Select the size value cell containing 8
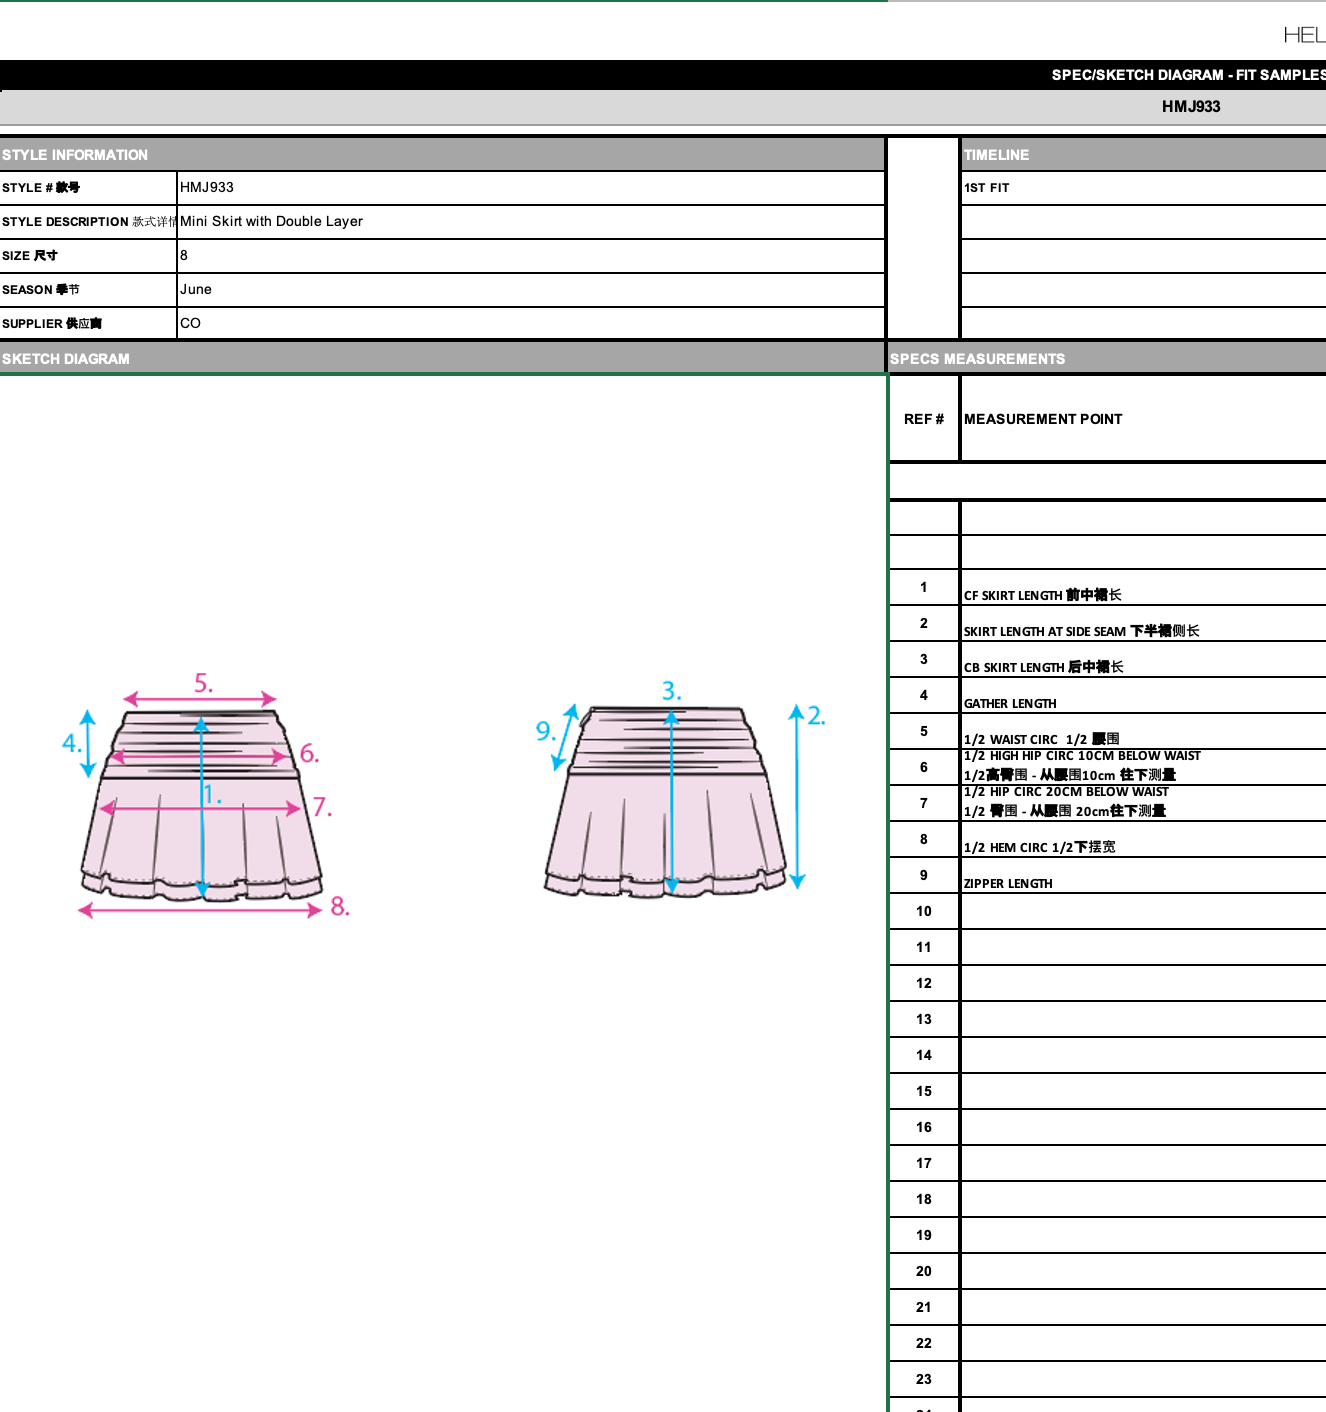 [x=531, y=256]
